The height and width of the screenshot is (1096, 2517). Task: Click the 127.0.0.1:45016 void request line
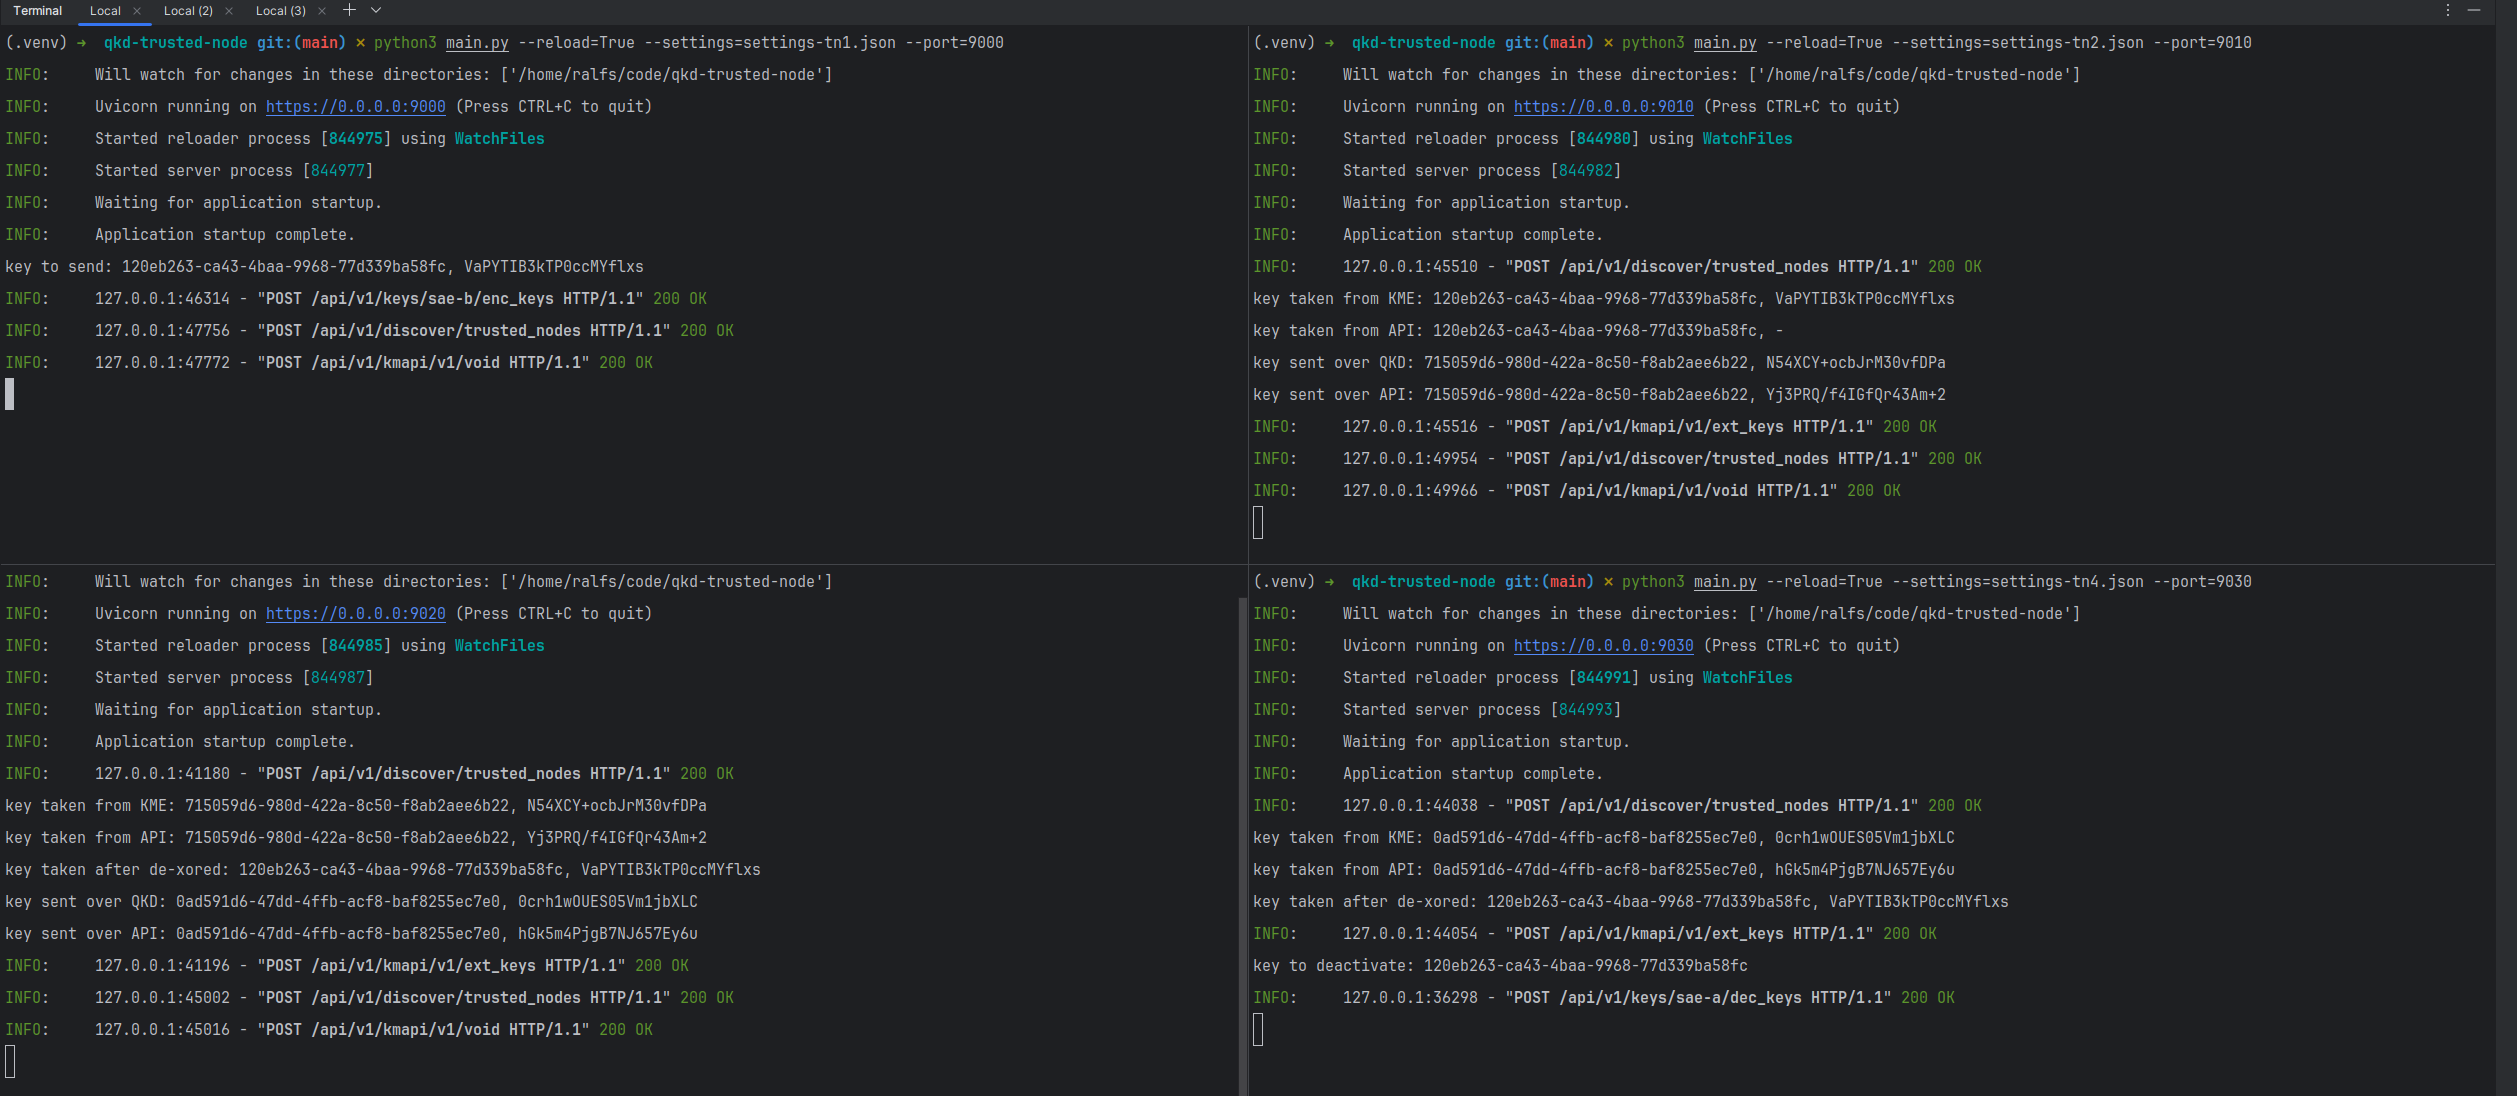329,1030
